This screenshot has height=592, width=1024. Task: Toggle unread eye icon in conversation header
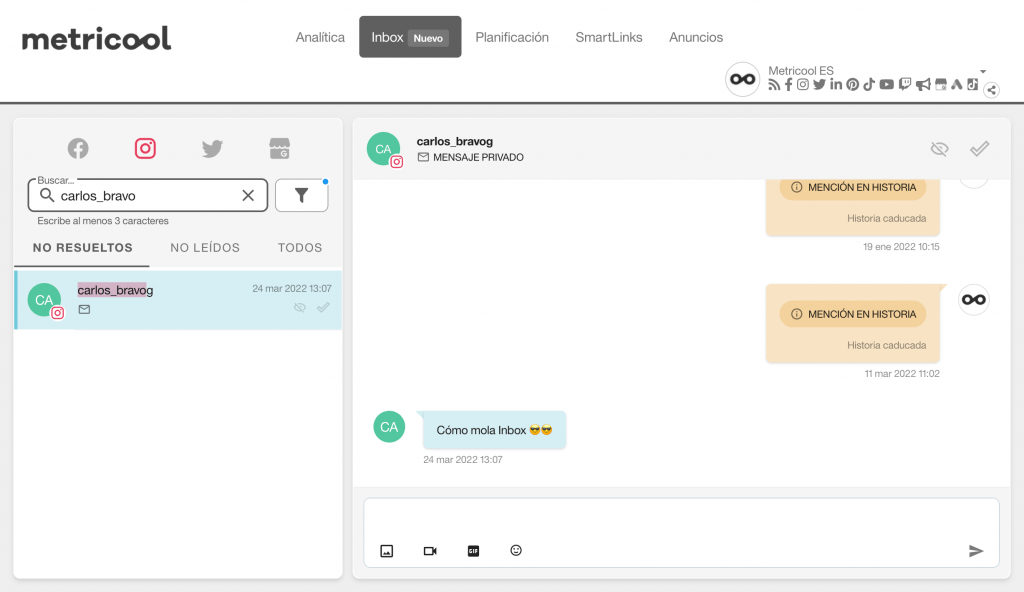(x=939, y=149)
